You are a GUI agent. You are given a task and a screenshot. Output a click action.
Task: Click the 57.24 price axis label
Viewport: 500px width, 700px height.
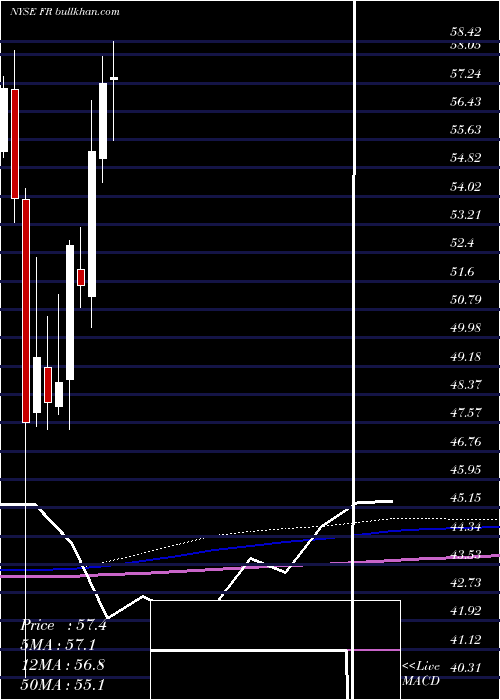tap(465, 73)
